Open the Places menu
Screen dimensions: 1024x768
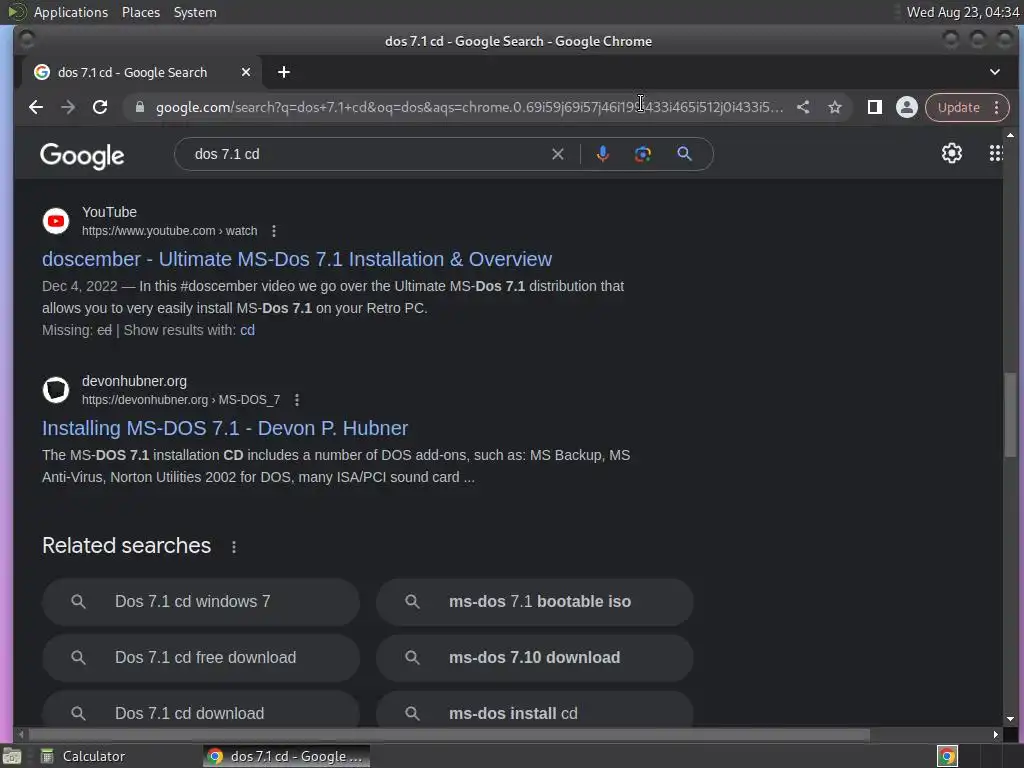[x=141, y=12]
